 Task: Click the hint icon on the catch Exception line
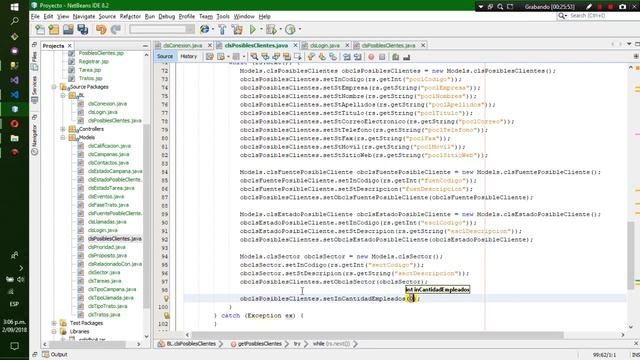click(x=166, y=315)
